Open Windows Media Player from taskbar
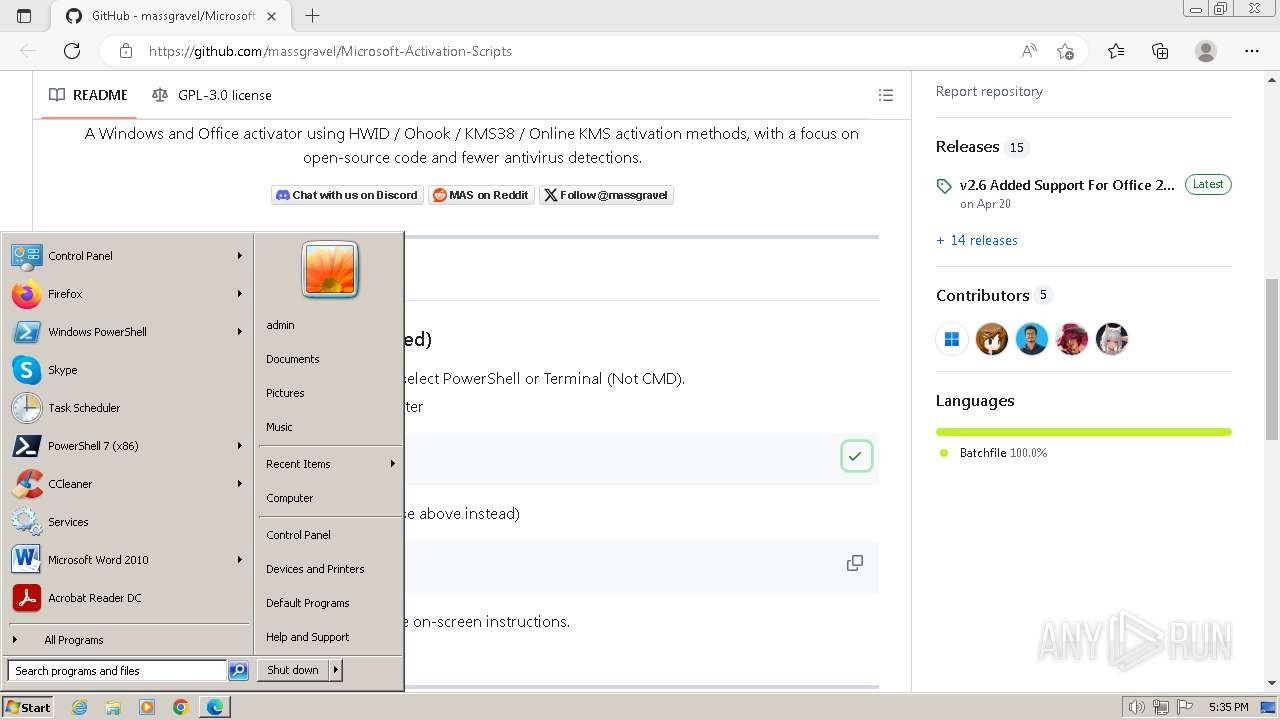This screenshot has height=720, width=1280. click(x=147, y=707)
